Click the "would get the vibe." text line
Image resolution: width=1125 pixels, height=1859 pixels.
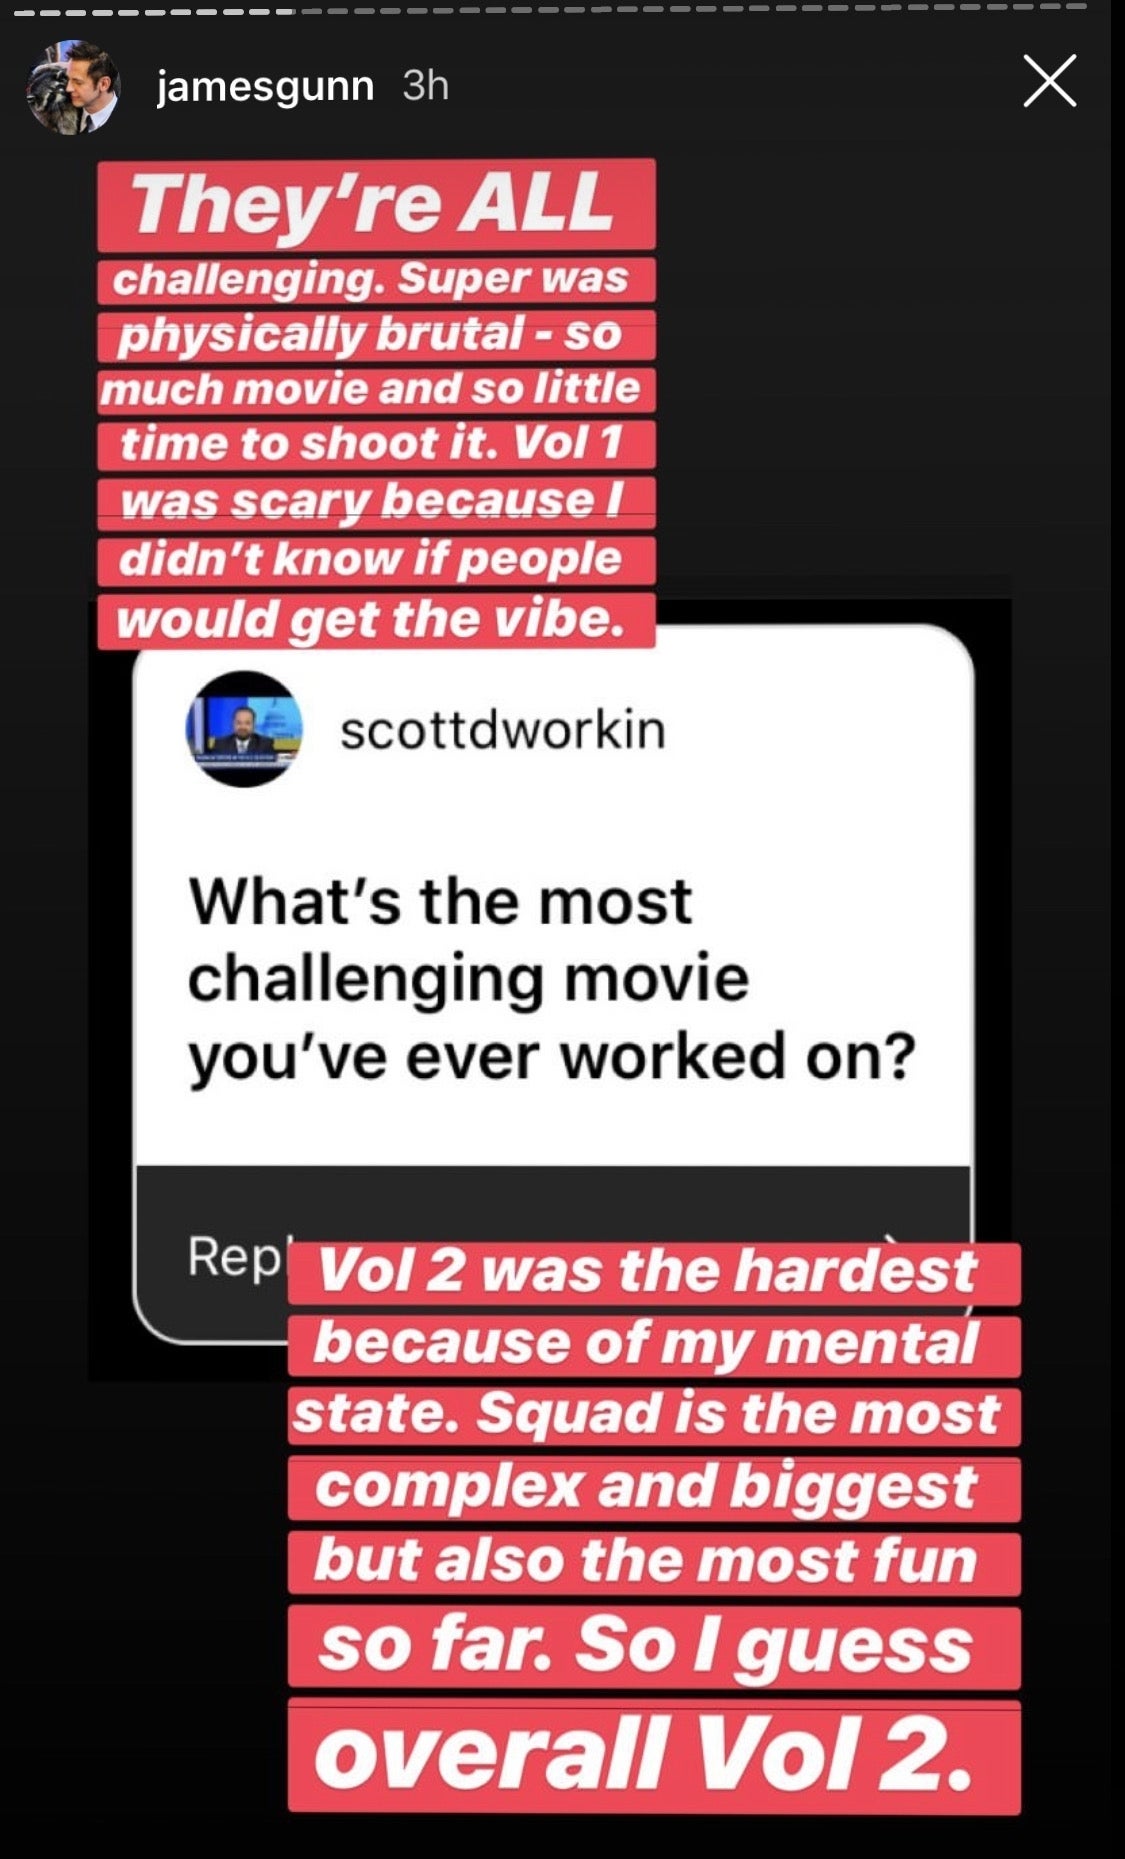click(x=376, y=619)
